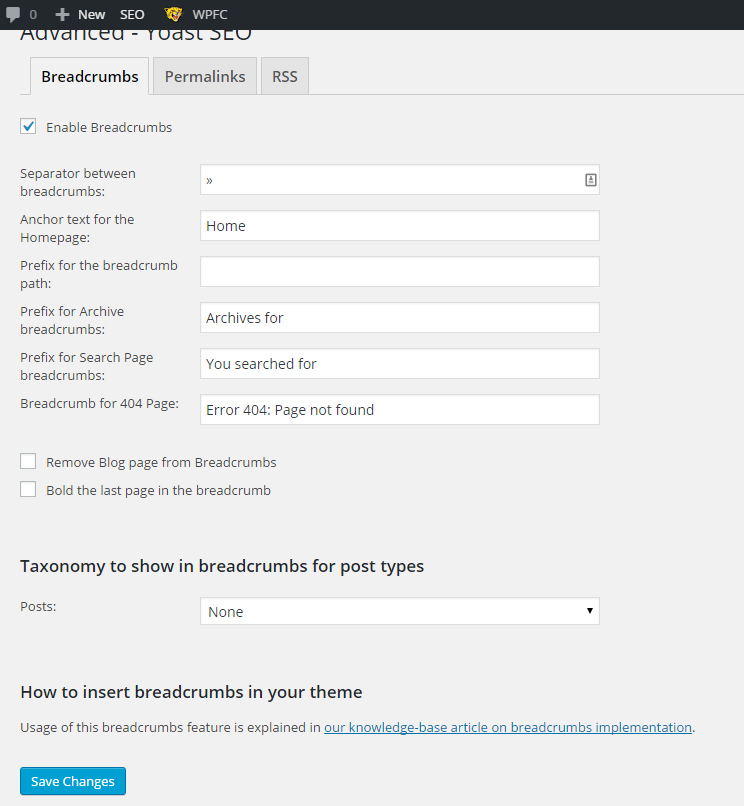This screenshot has height=806, width=744.
Task: Click the Error 404 breadcrumb text field
Action: click(399, 409)
